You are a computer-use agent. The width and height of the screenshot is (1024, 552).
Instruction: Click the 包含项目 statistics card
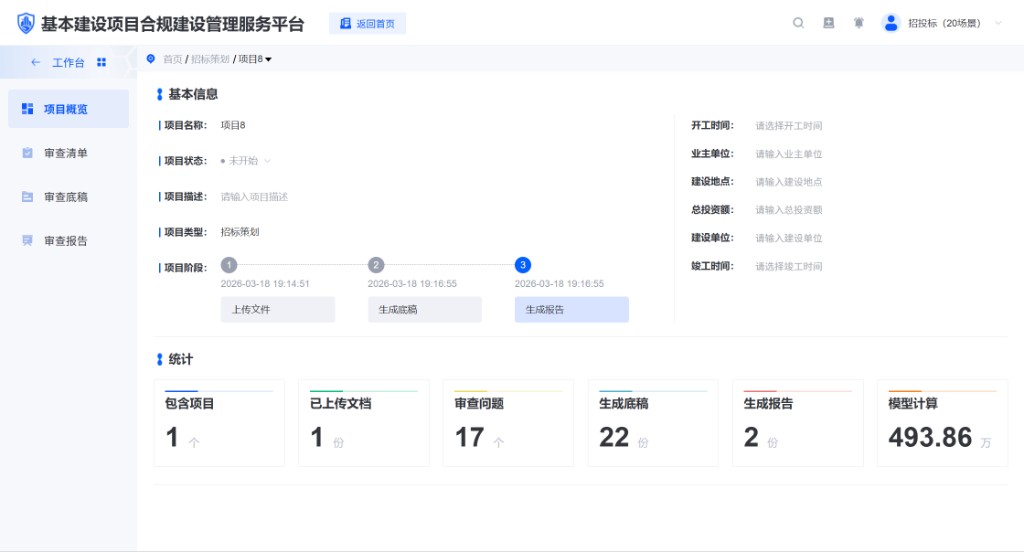click(219, 423)
